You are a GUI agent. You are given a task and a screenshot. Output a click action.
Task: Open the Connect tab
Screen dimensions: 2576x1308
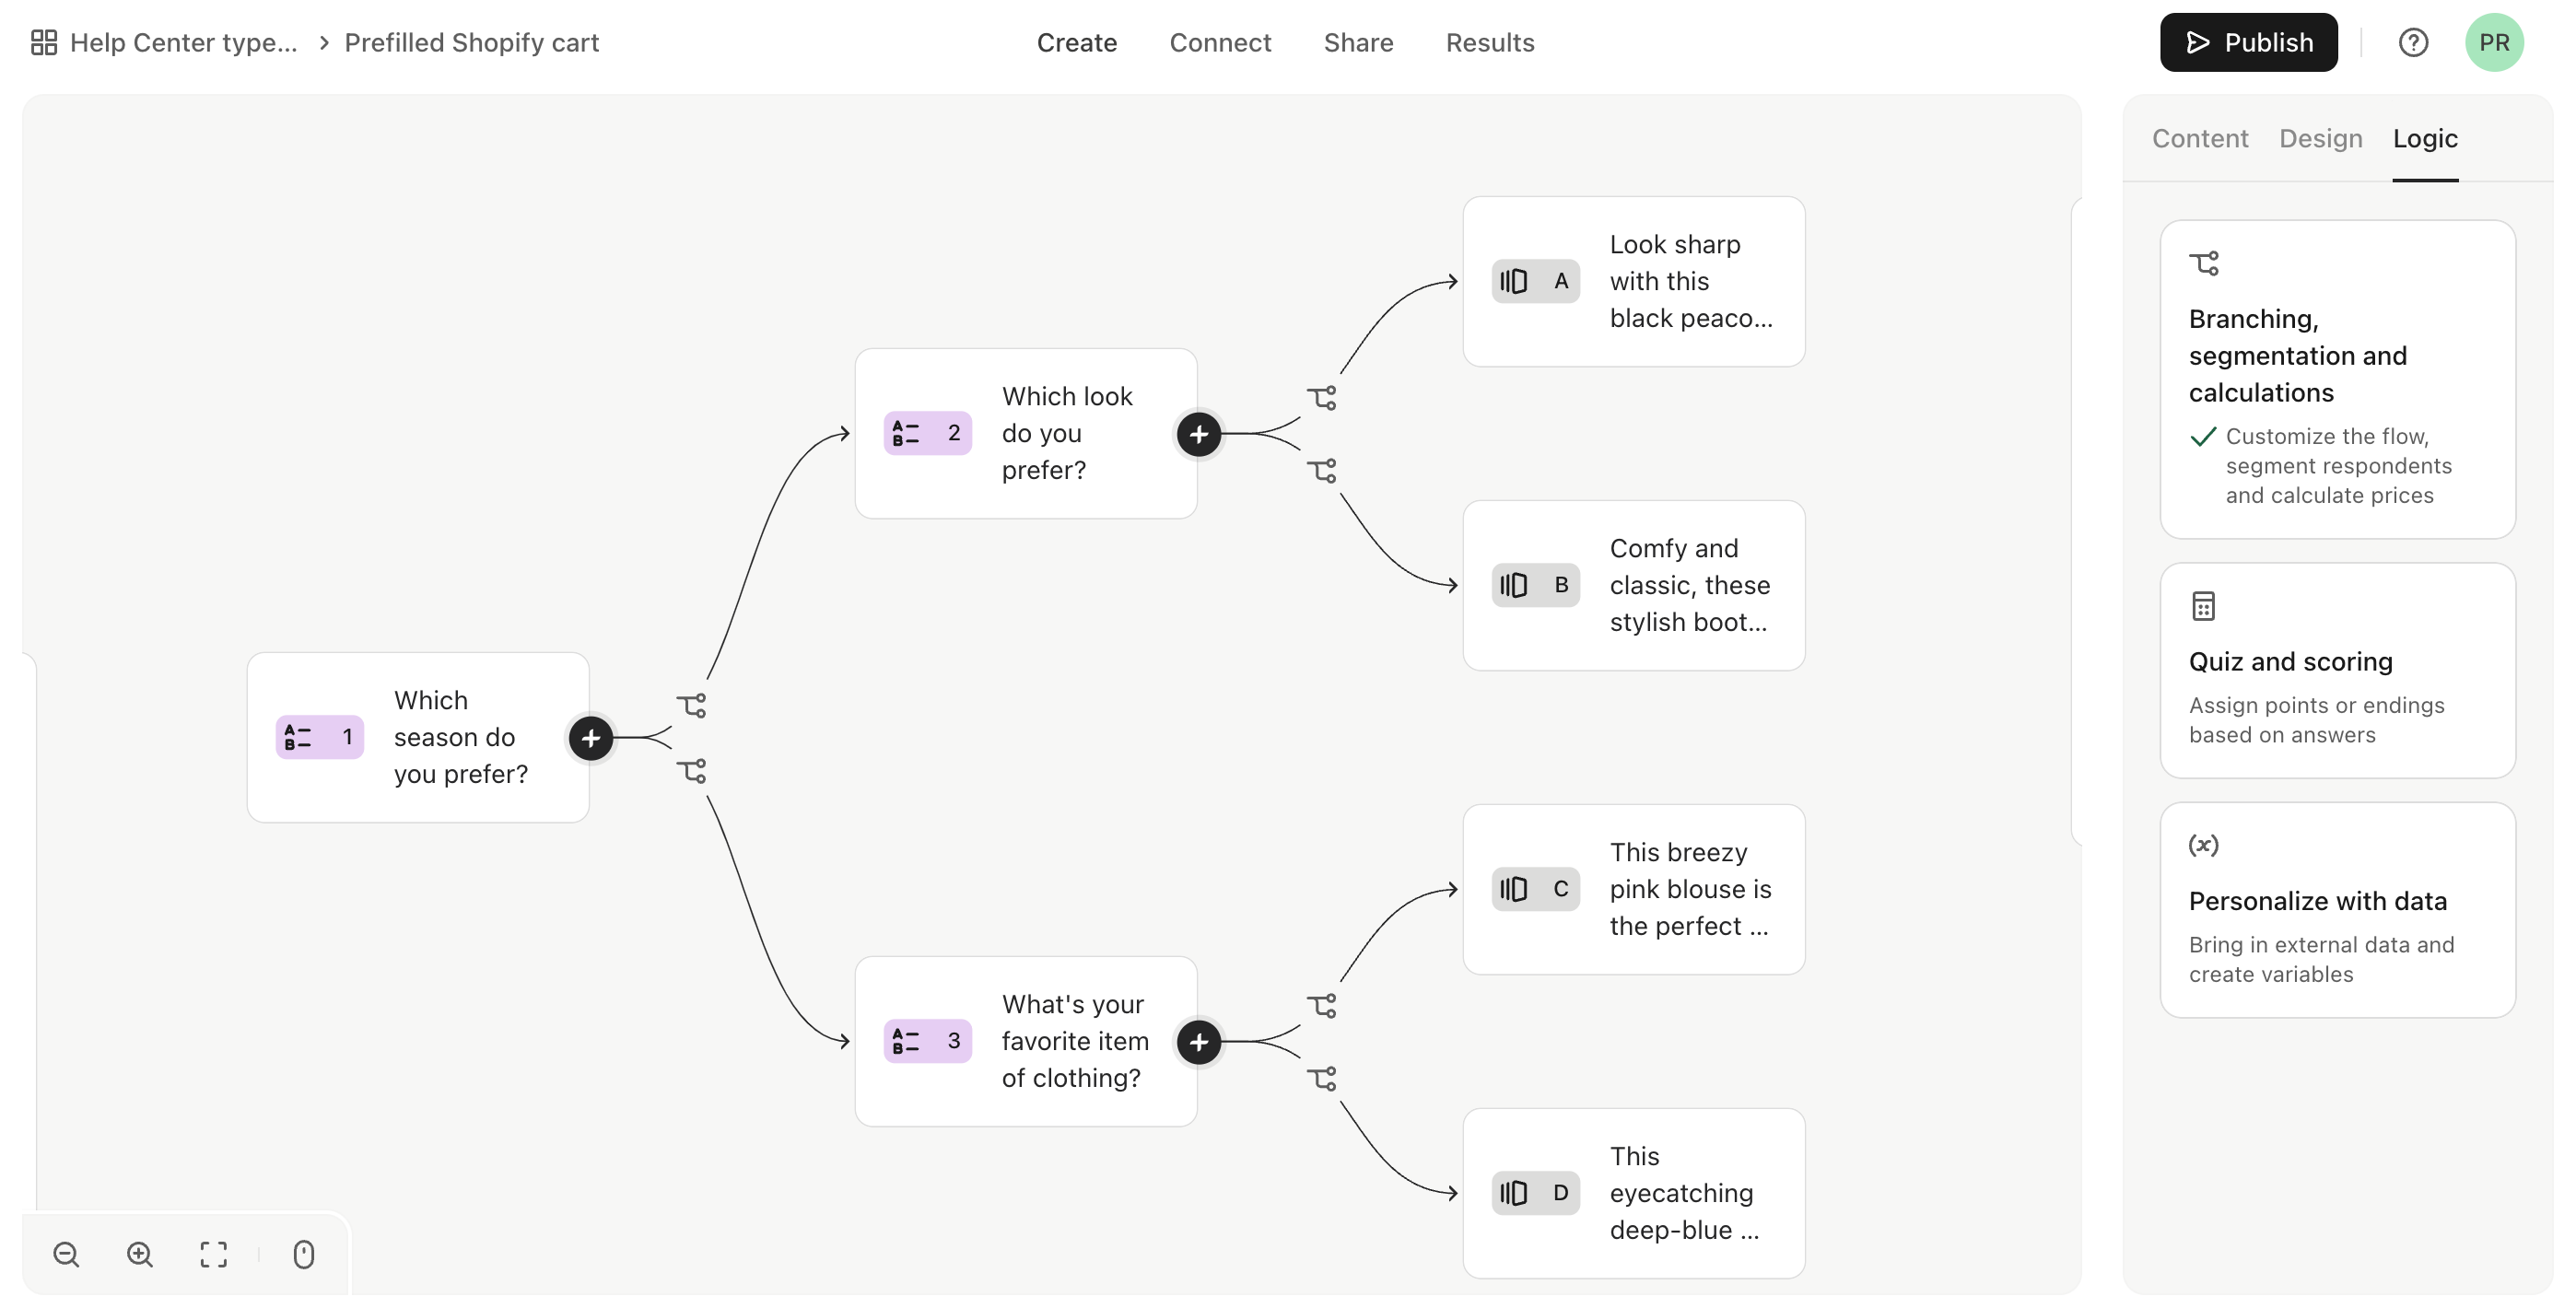[1220, 42]
